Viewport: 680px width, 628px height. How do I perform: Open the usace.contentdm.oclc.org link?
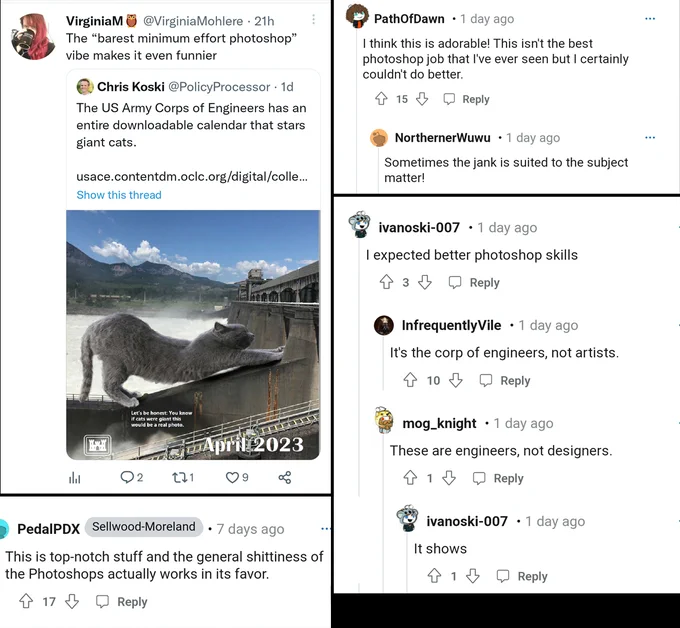coord(192,177)
